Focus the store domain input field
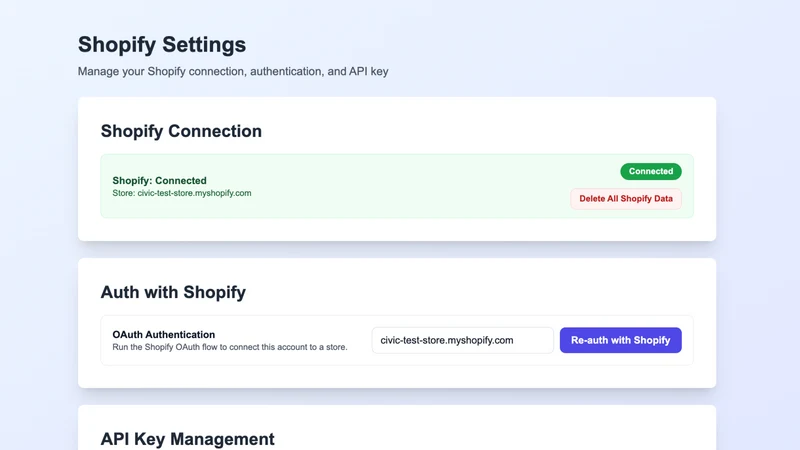Image resolution: width=800 pixels, height=450 pixels. pos(462,340)
